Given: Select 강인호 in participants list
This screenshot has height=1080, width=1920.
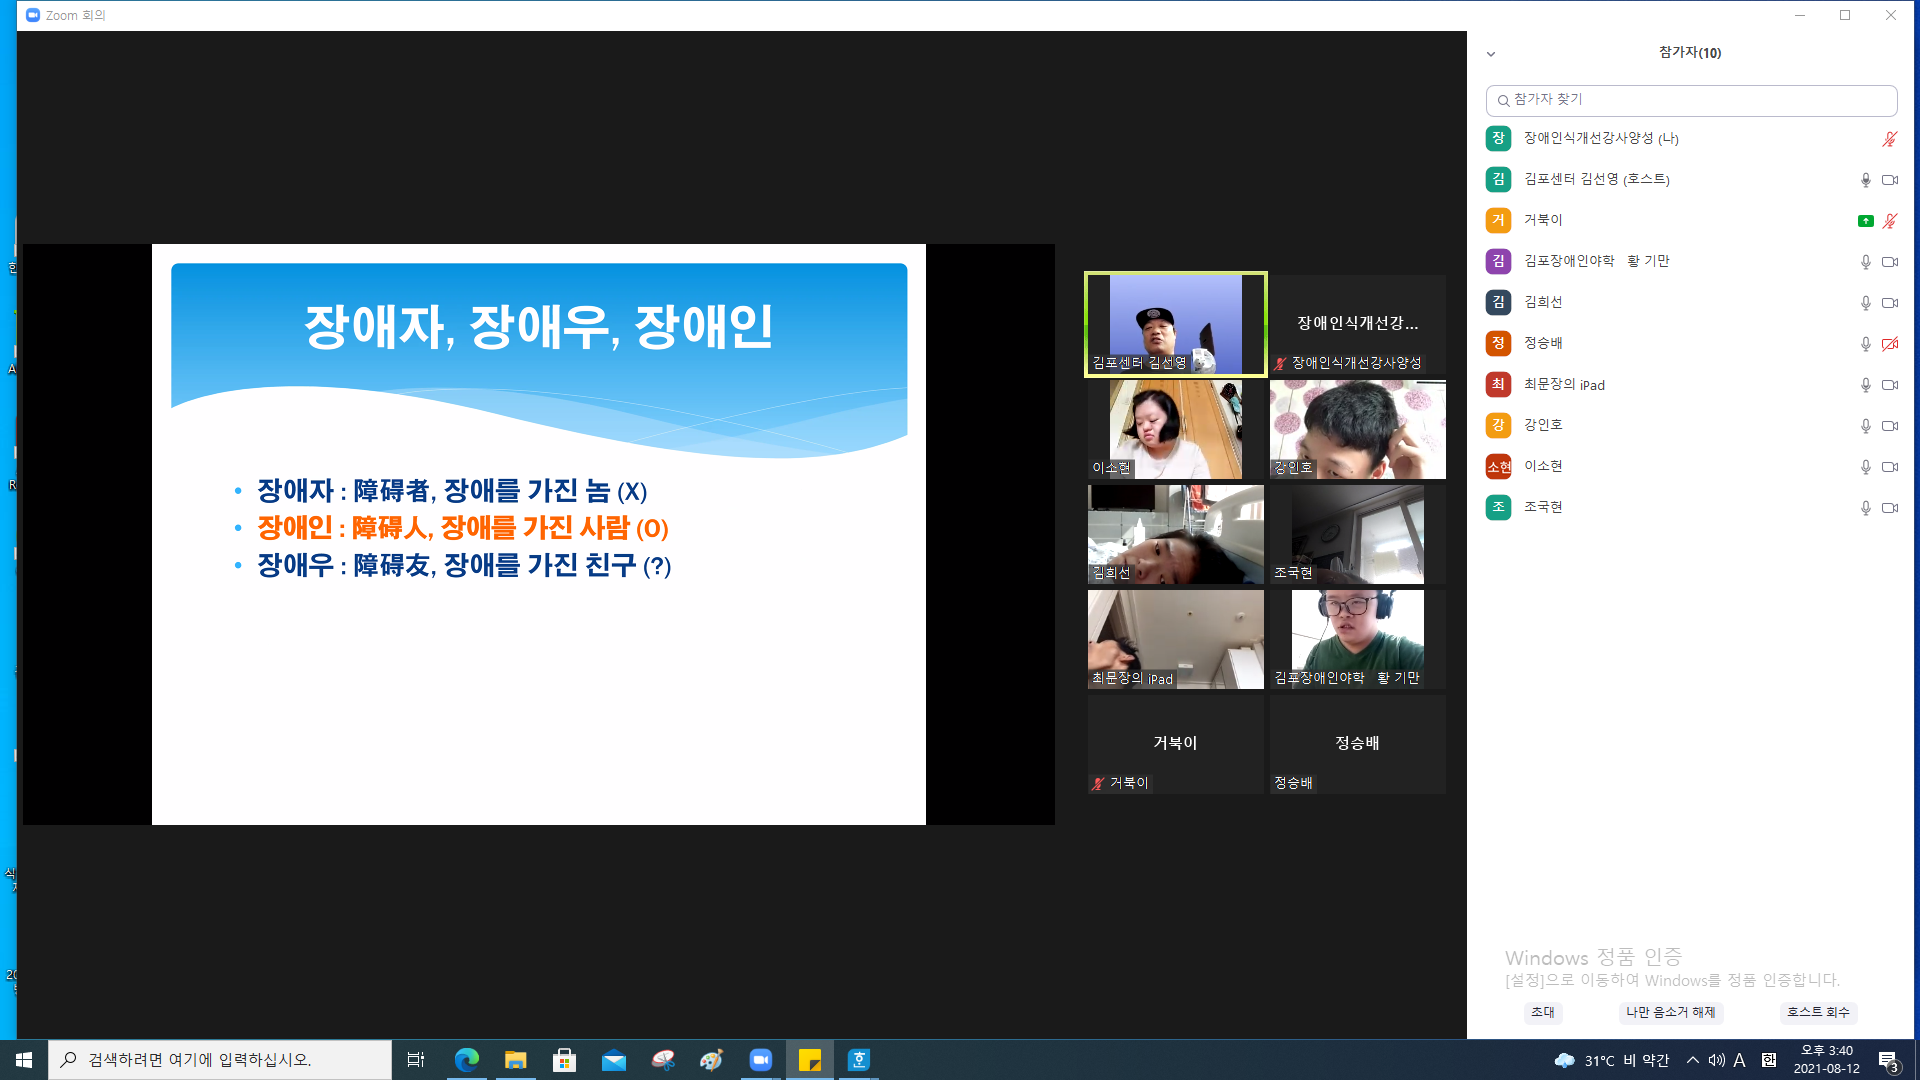Looking at the screenshot, I should click(x=1691, y=425).
